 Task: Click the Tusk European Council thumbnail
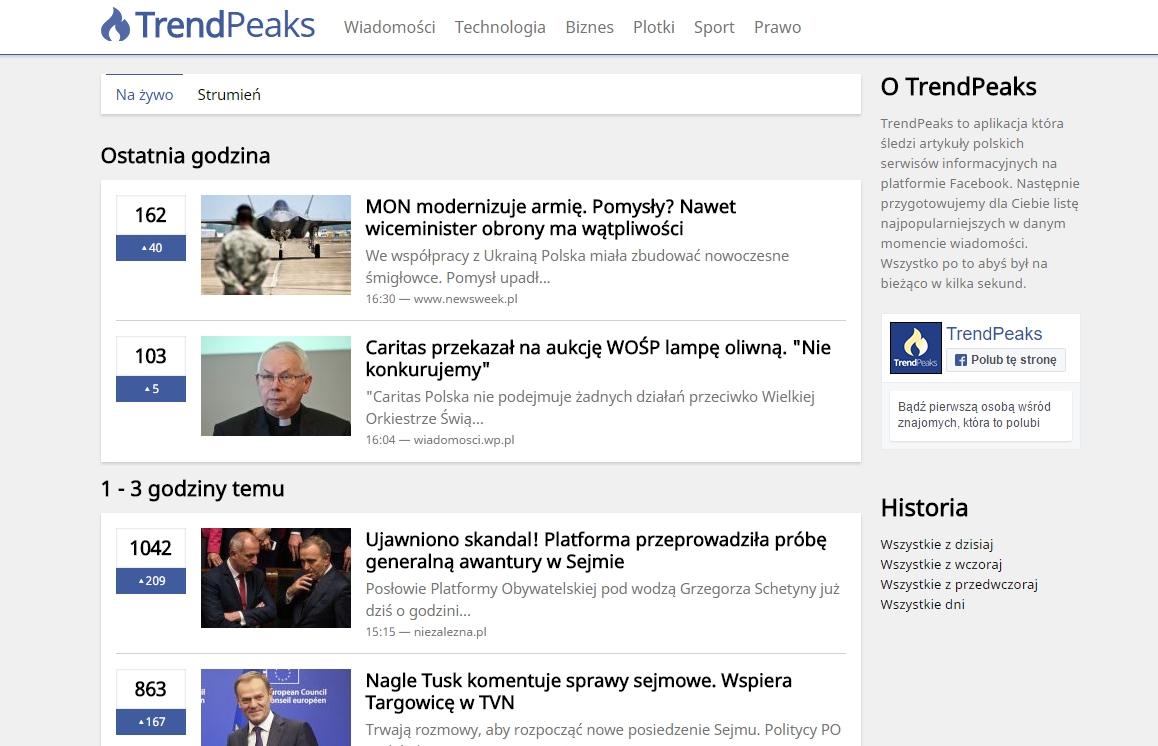click(x=275, y=707)
